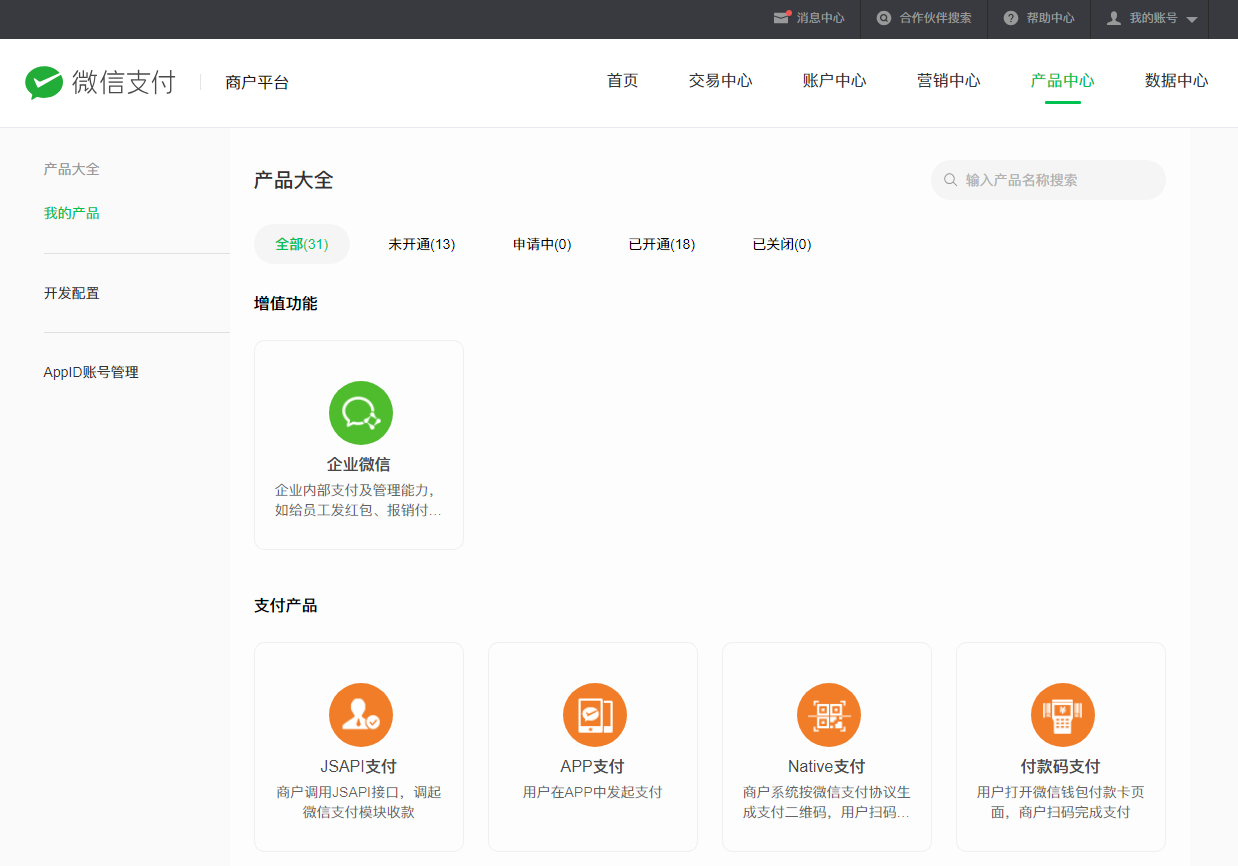1238x866 pixels.
Task: Click the message center envelope icon
Action: 782,18
